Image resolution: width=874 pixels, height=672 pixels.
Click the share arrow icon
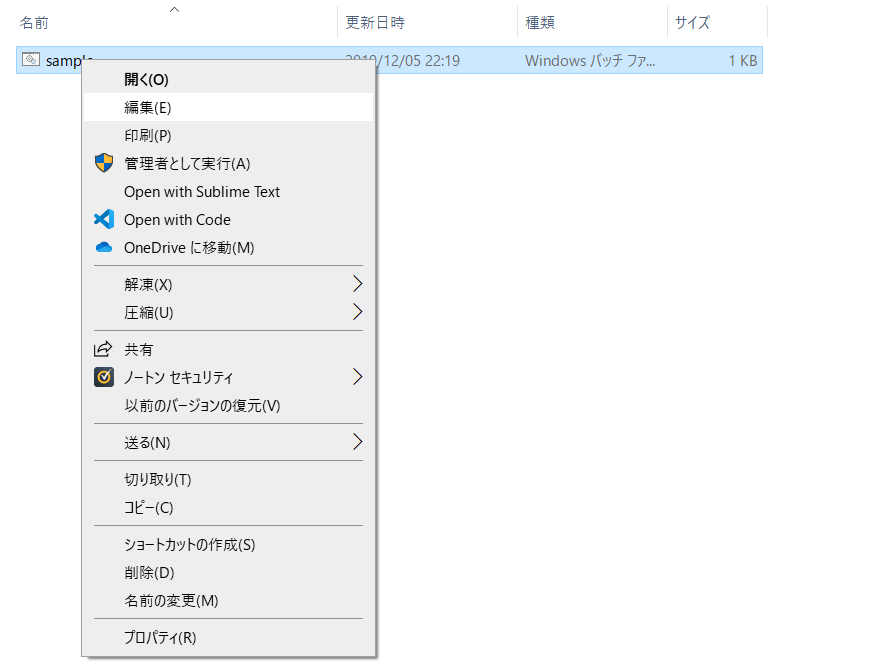pyautogui.click(x=103, y=349)
